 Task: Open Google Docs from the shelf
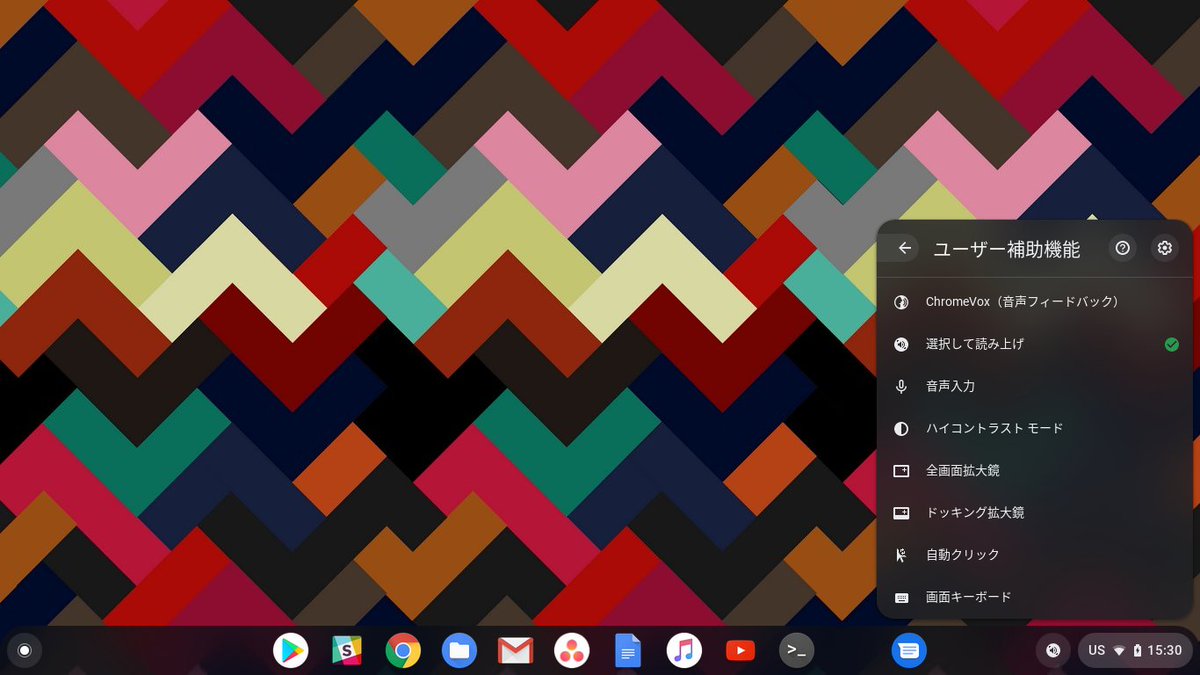[627, 651]
